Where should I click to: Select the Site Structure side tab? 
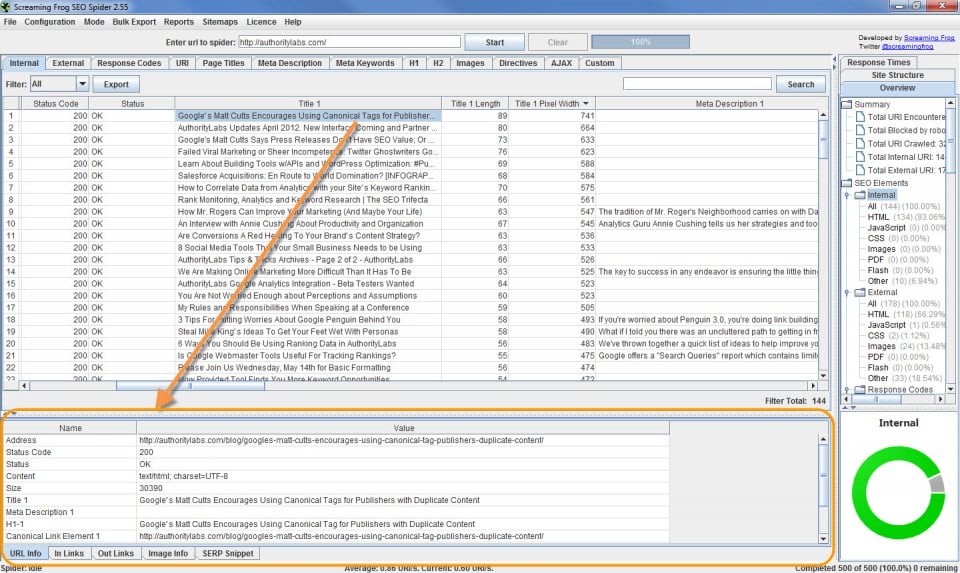898,75
